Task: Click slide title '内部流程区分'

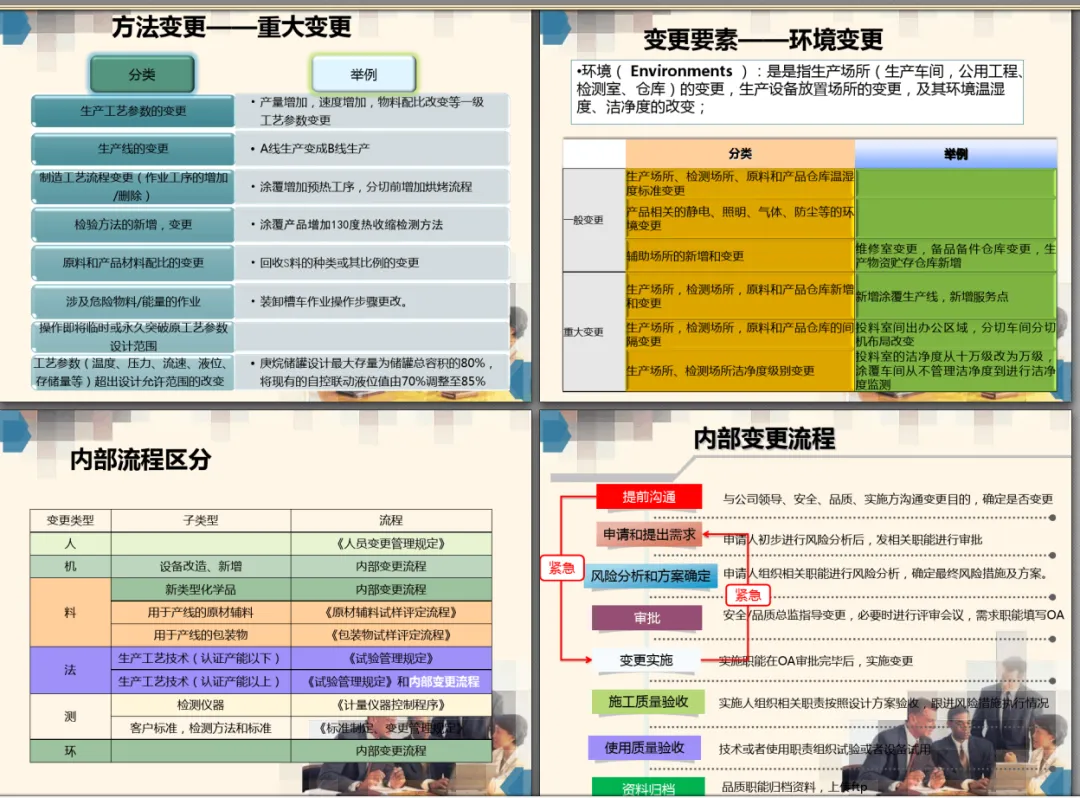Action: click(141, 459)
